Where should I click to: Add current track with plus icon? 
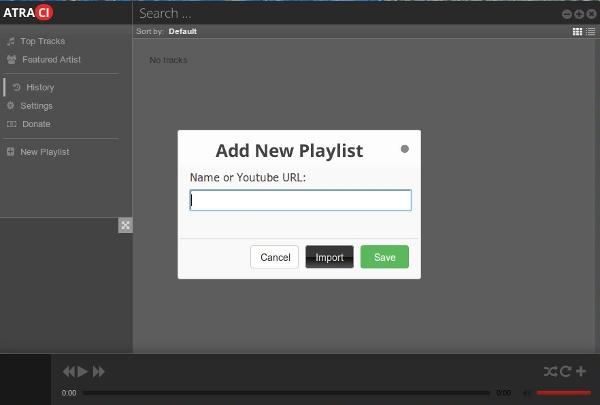581,371
